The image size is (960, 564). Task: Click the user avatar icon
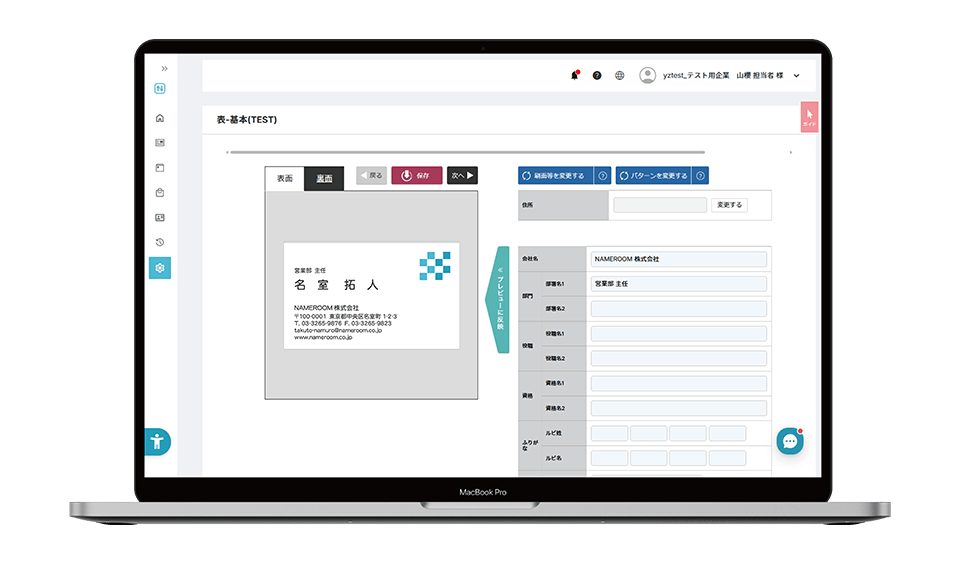coord(647,75)
